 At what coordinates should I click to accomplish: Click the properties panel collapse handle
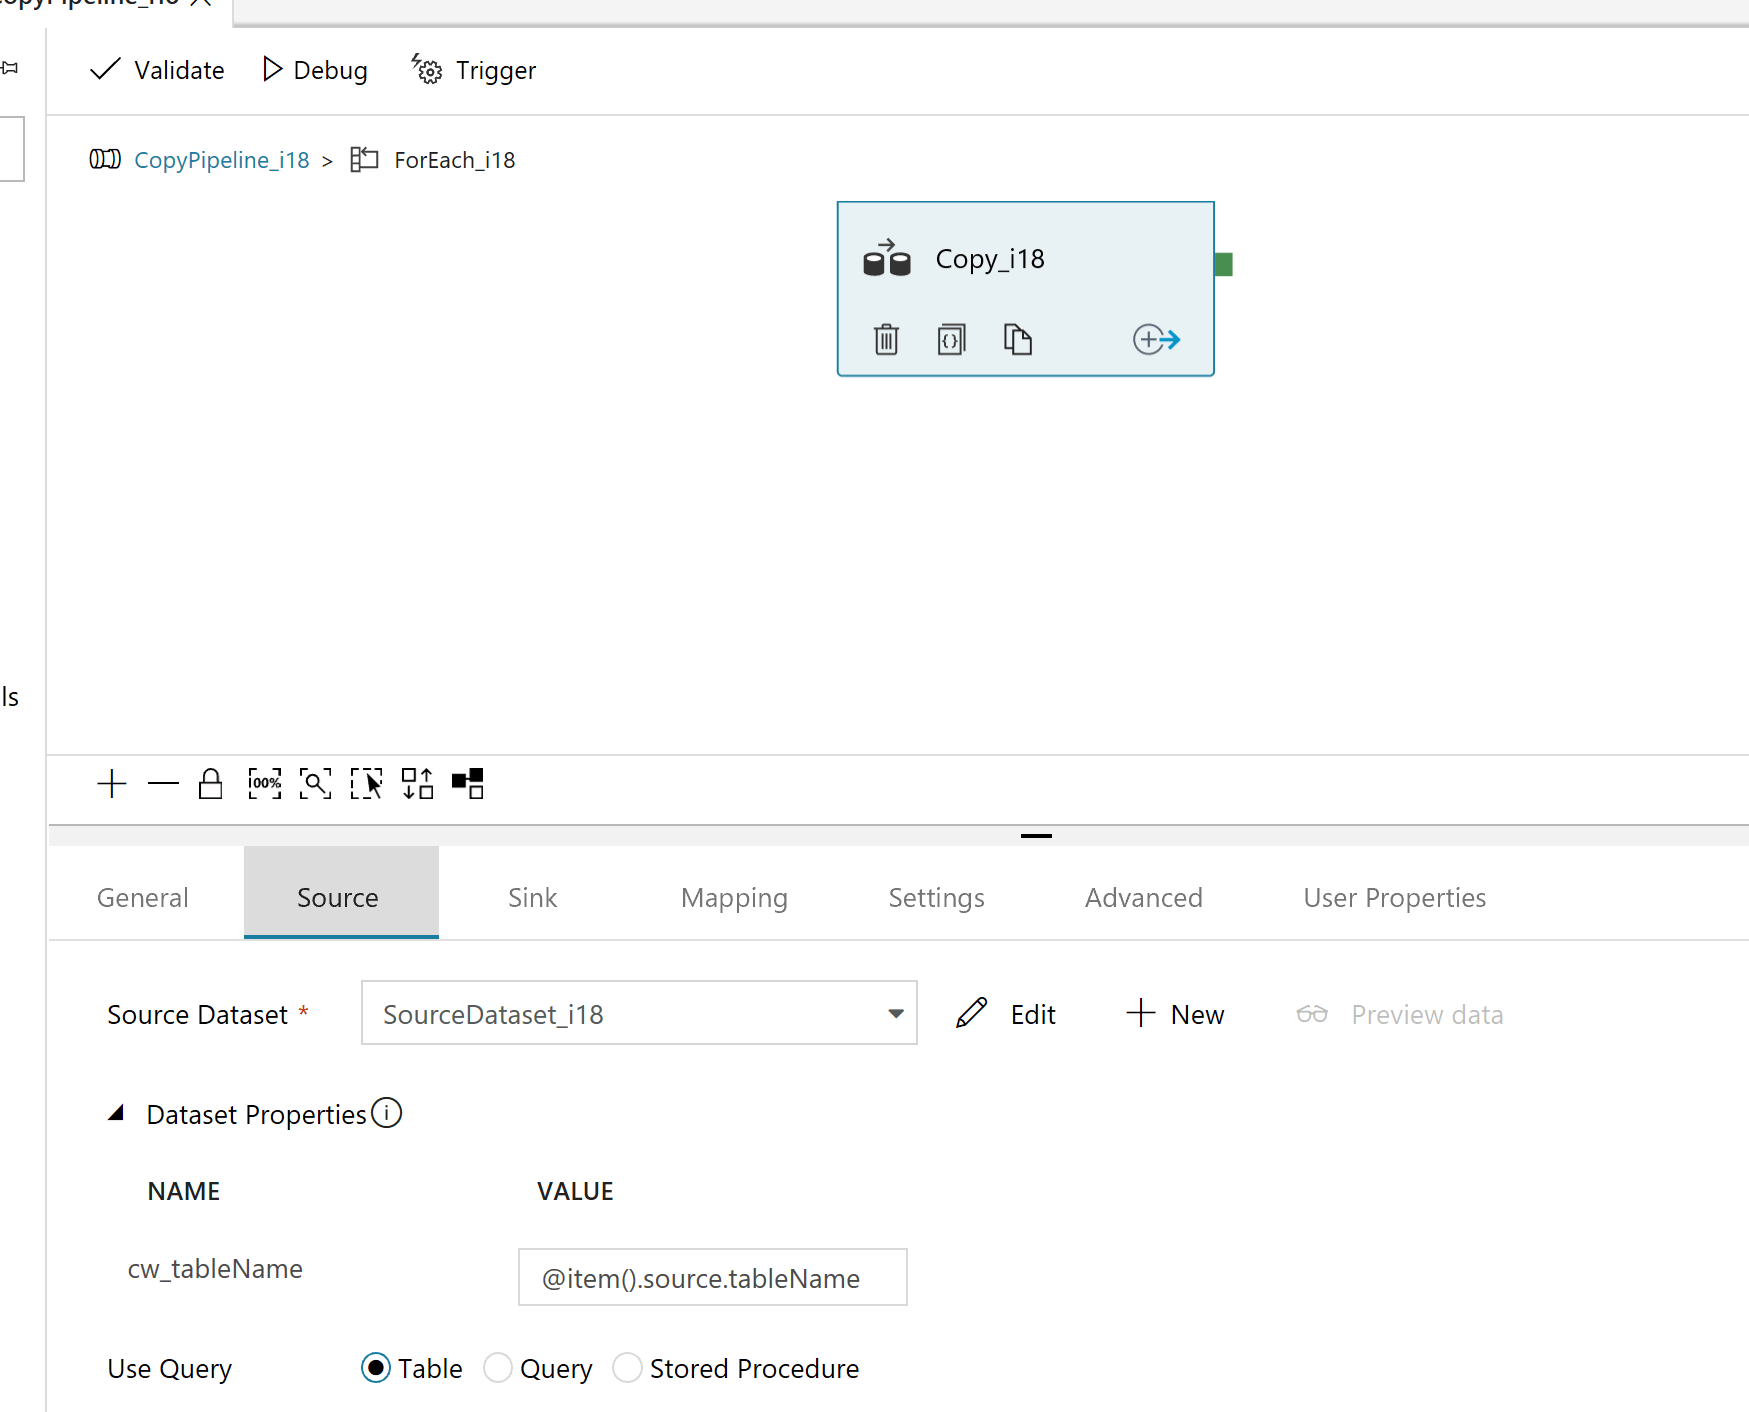pos(1036,835)
